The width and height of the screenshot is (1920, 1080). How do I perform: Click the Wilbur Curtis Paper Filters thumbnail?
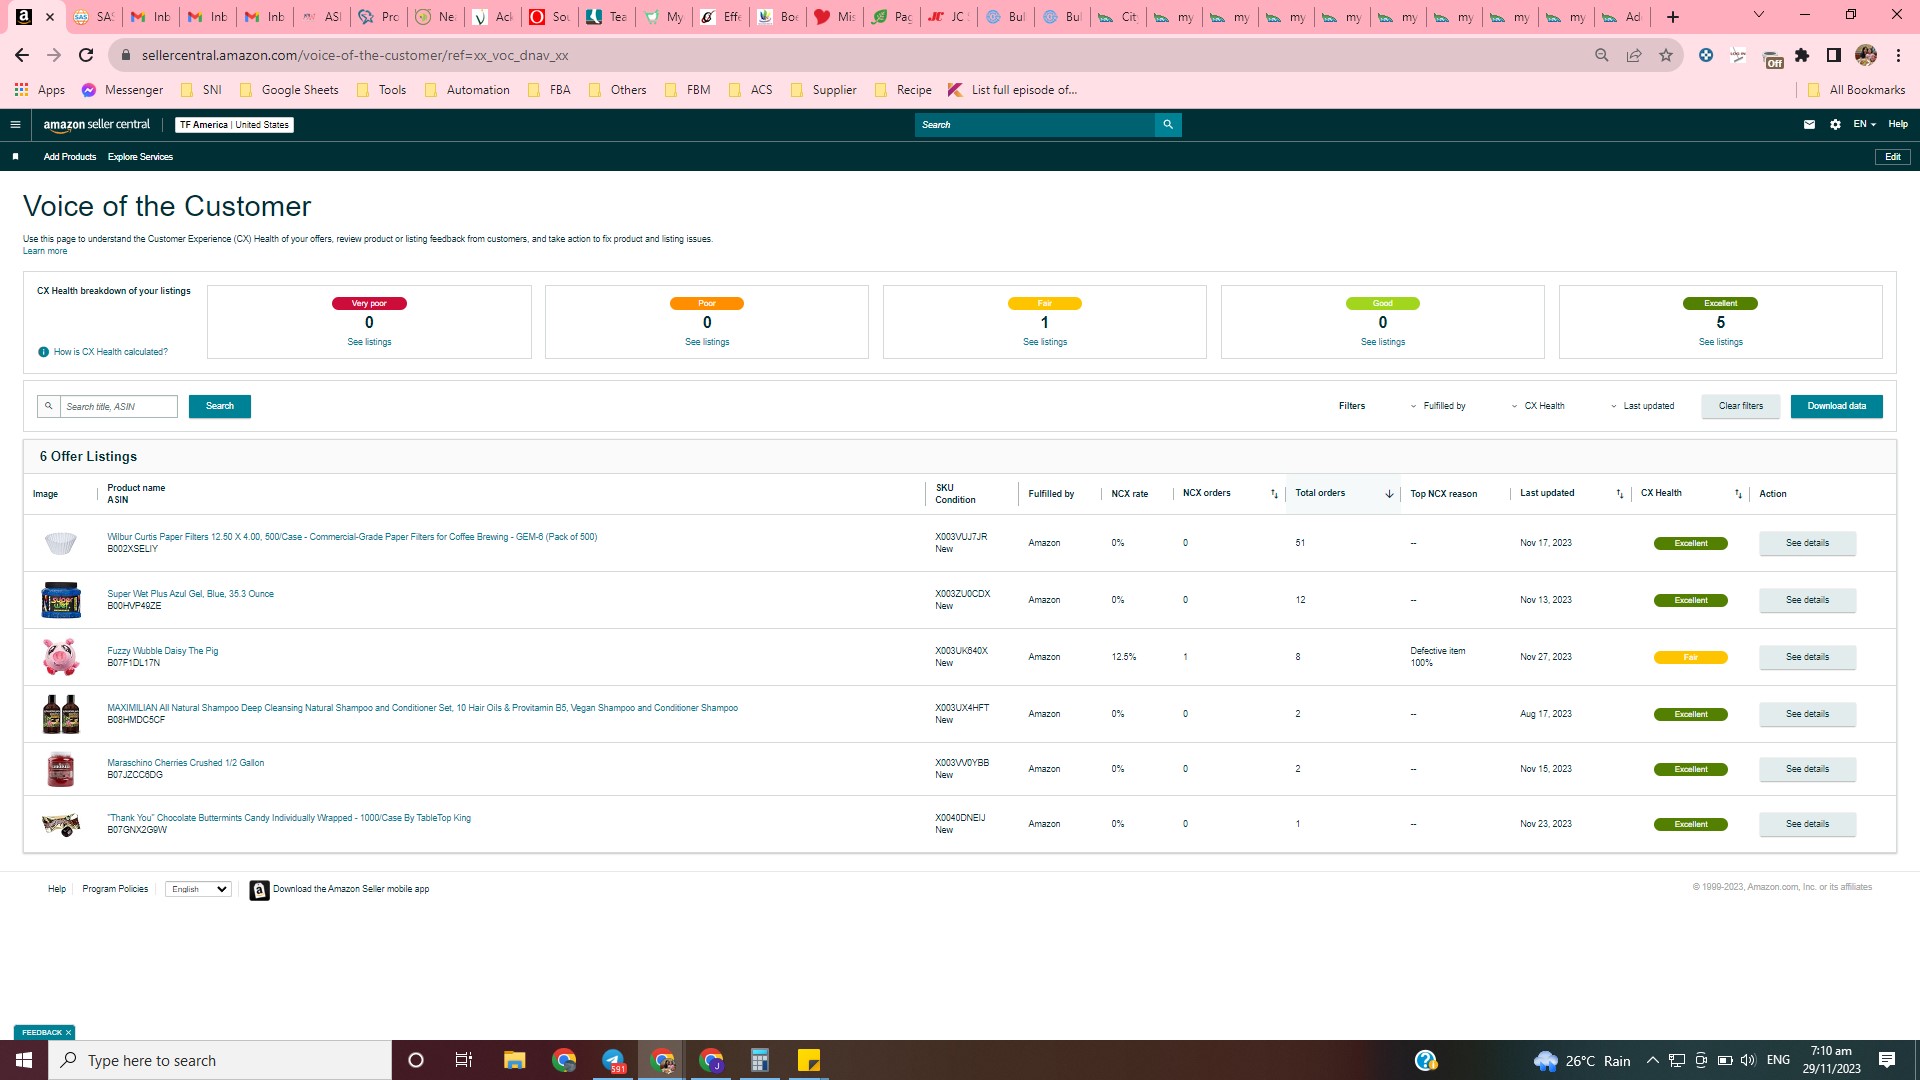point(61,543)
